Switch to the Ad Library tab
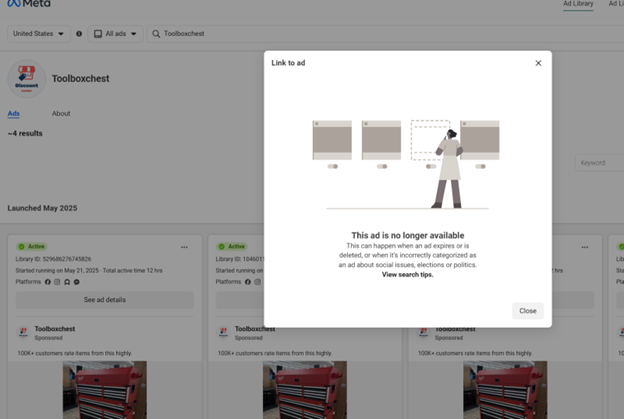The image size is (624, 419). (x=578, y=4)
